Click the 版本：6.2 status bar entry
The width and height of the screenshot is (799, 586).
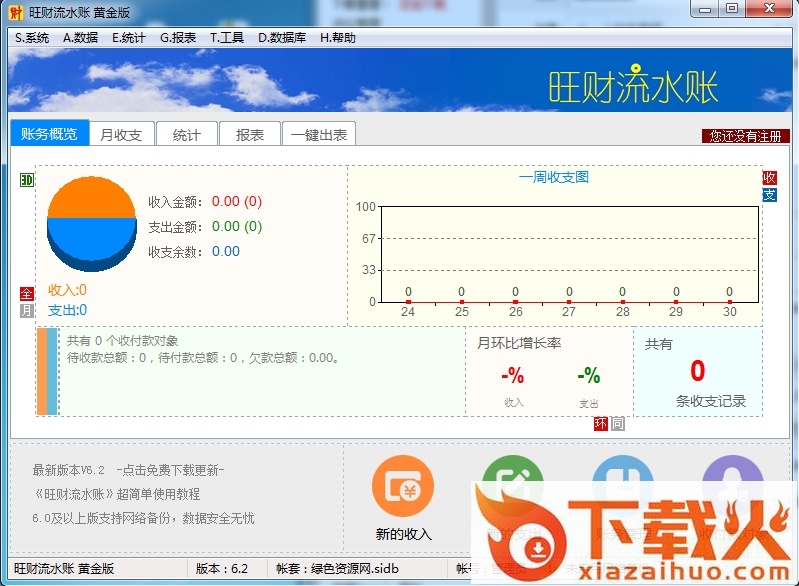tap(222, 569)
